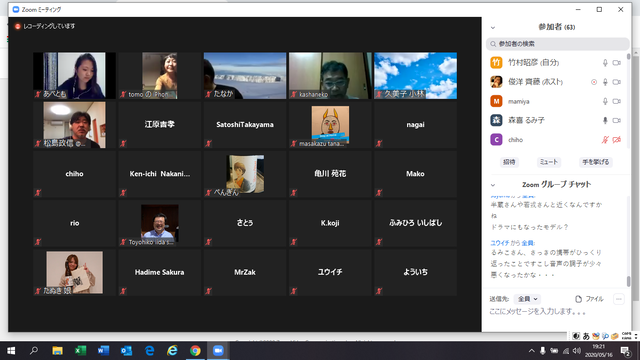Click the 招待 invite button
The image size is (640, 360).
pos(509,162)
